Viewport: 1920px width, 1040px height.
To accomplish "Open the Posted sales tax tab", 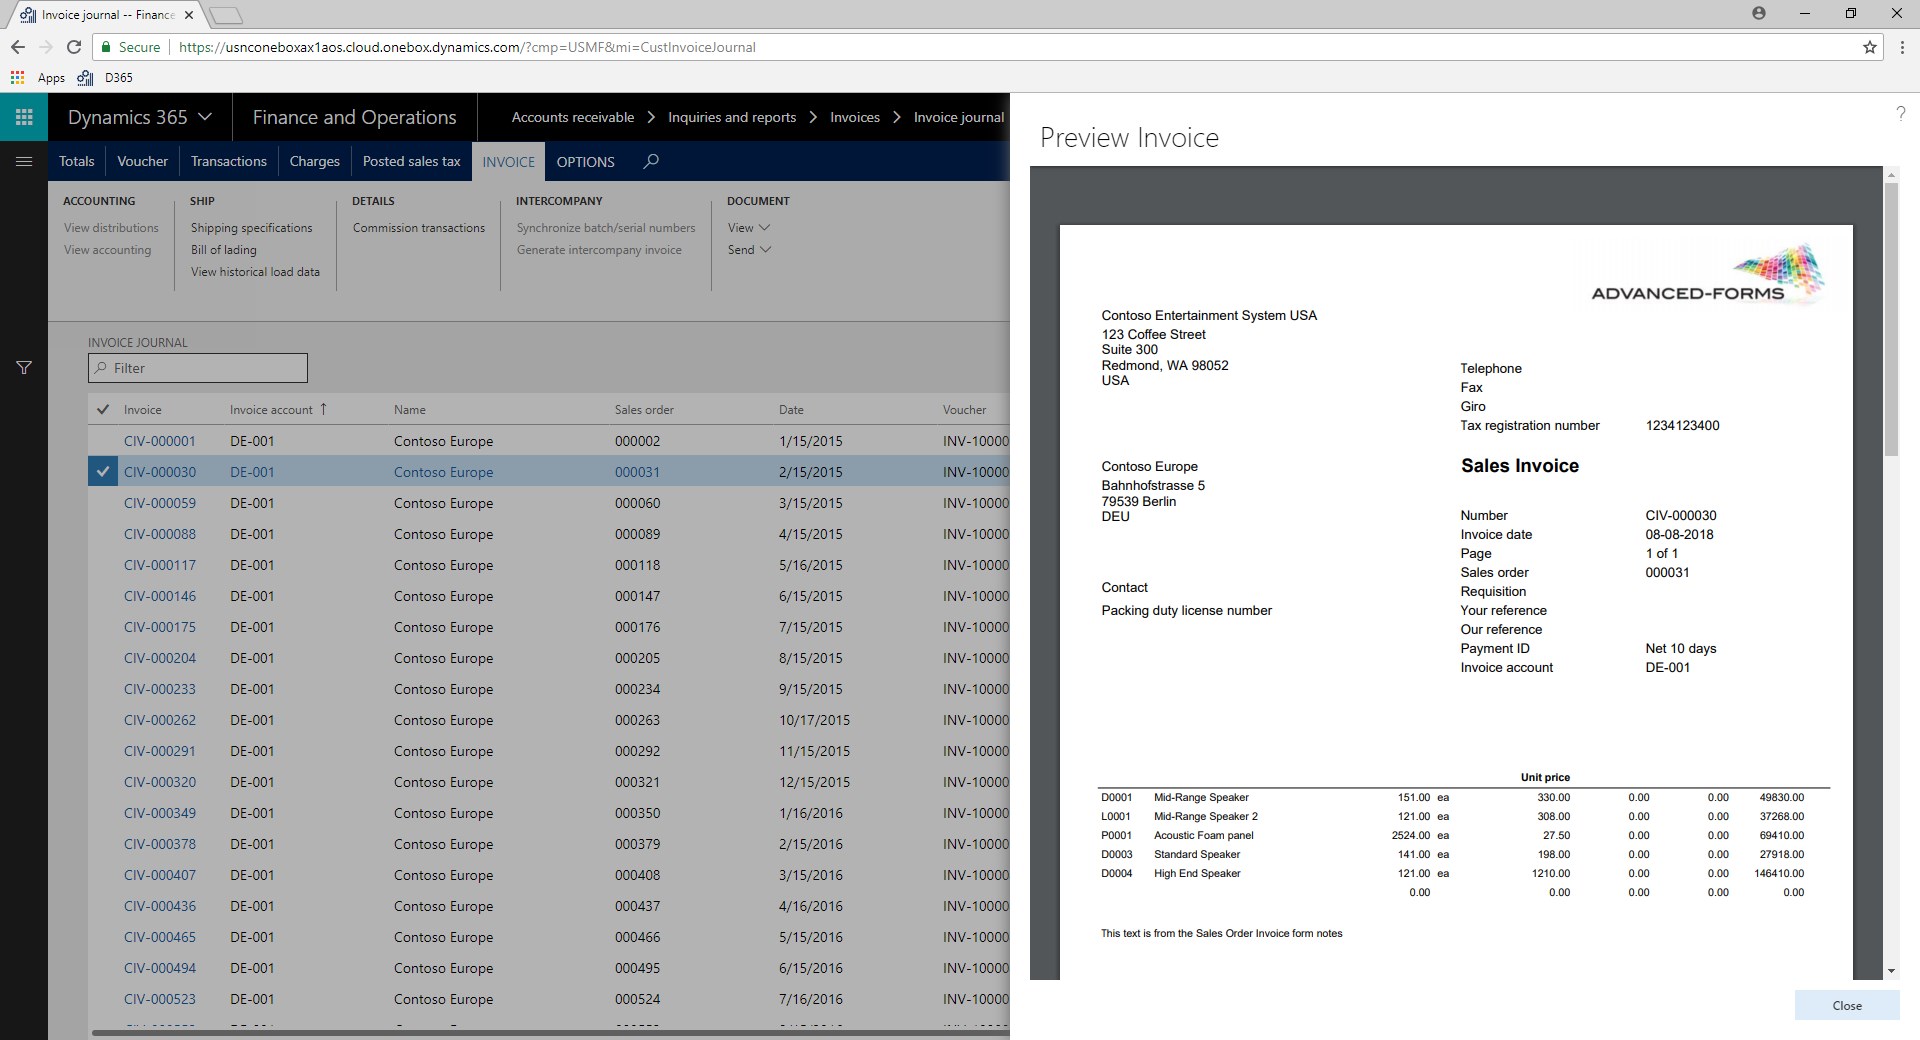I will tap(412, 161).
